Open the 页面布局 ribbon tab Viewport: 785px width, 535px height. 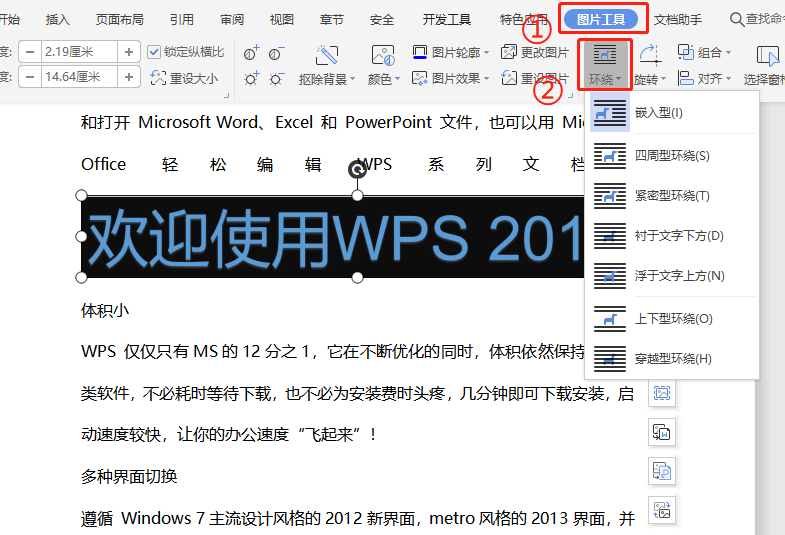[x=120, y=20]
